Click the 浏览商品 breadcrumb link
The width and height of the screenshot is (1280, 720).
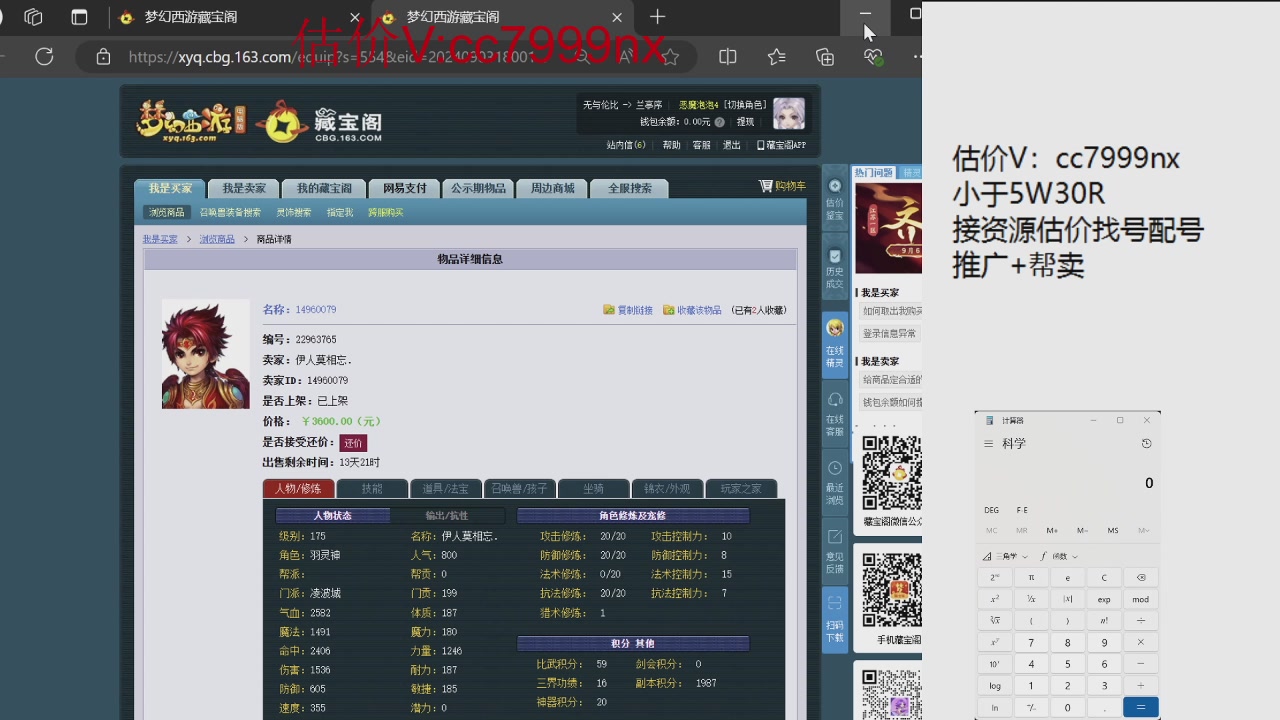click(217, 239)
